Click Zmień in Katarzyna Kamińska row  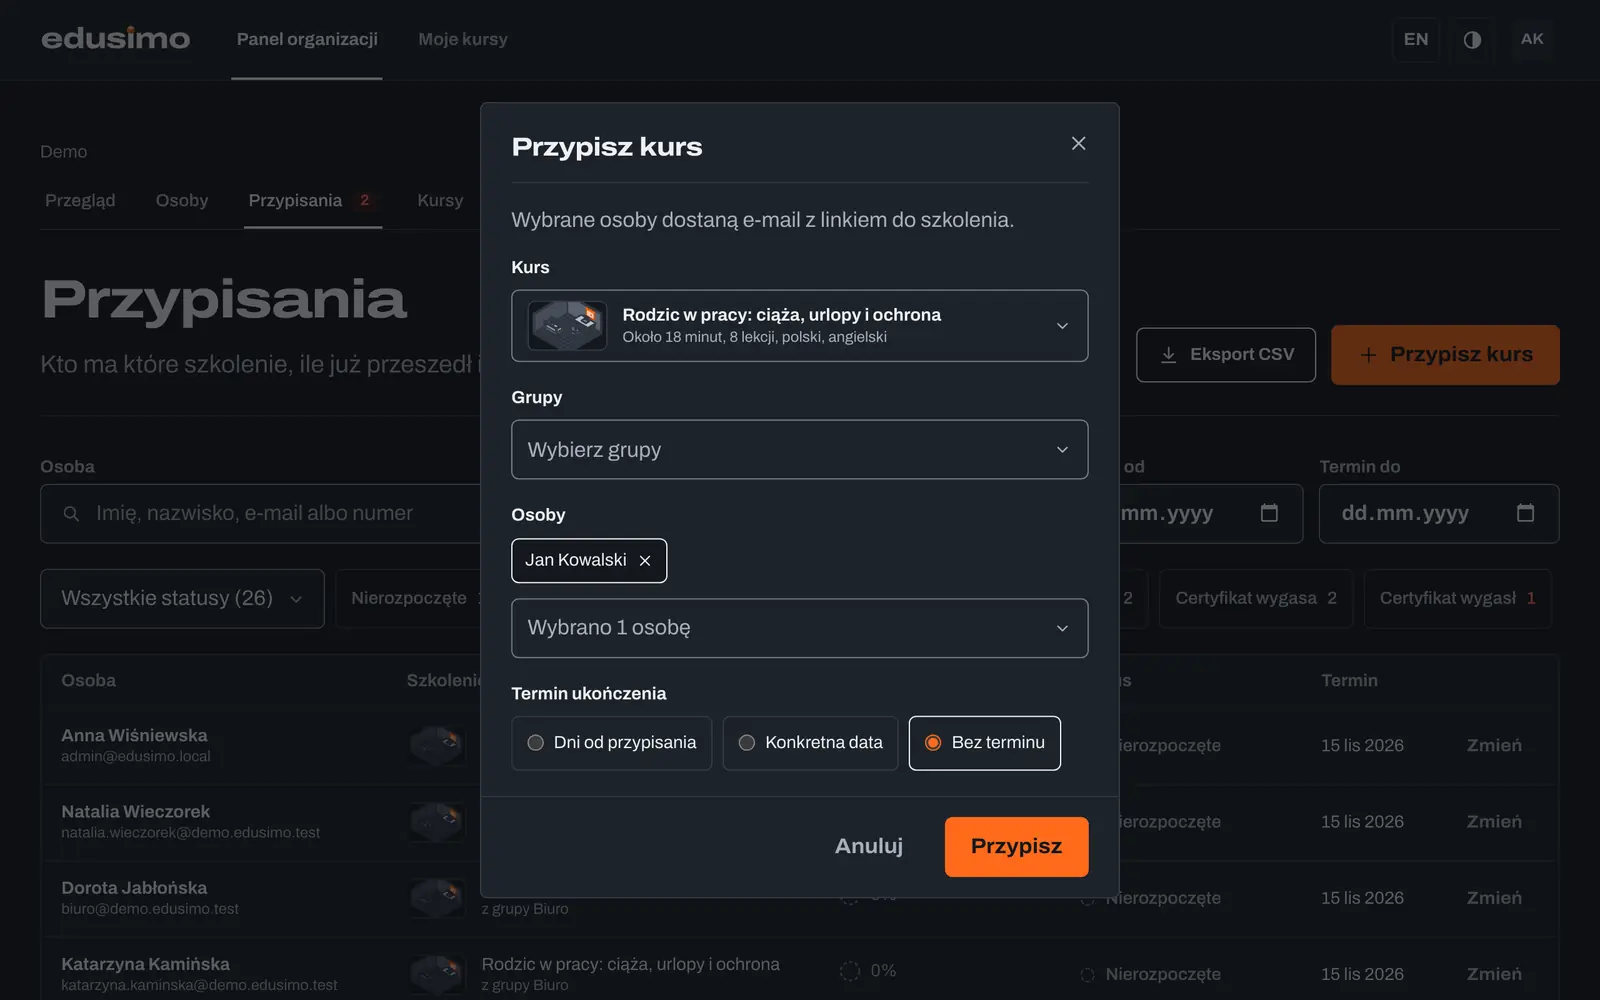[1494, 975]
